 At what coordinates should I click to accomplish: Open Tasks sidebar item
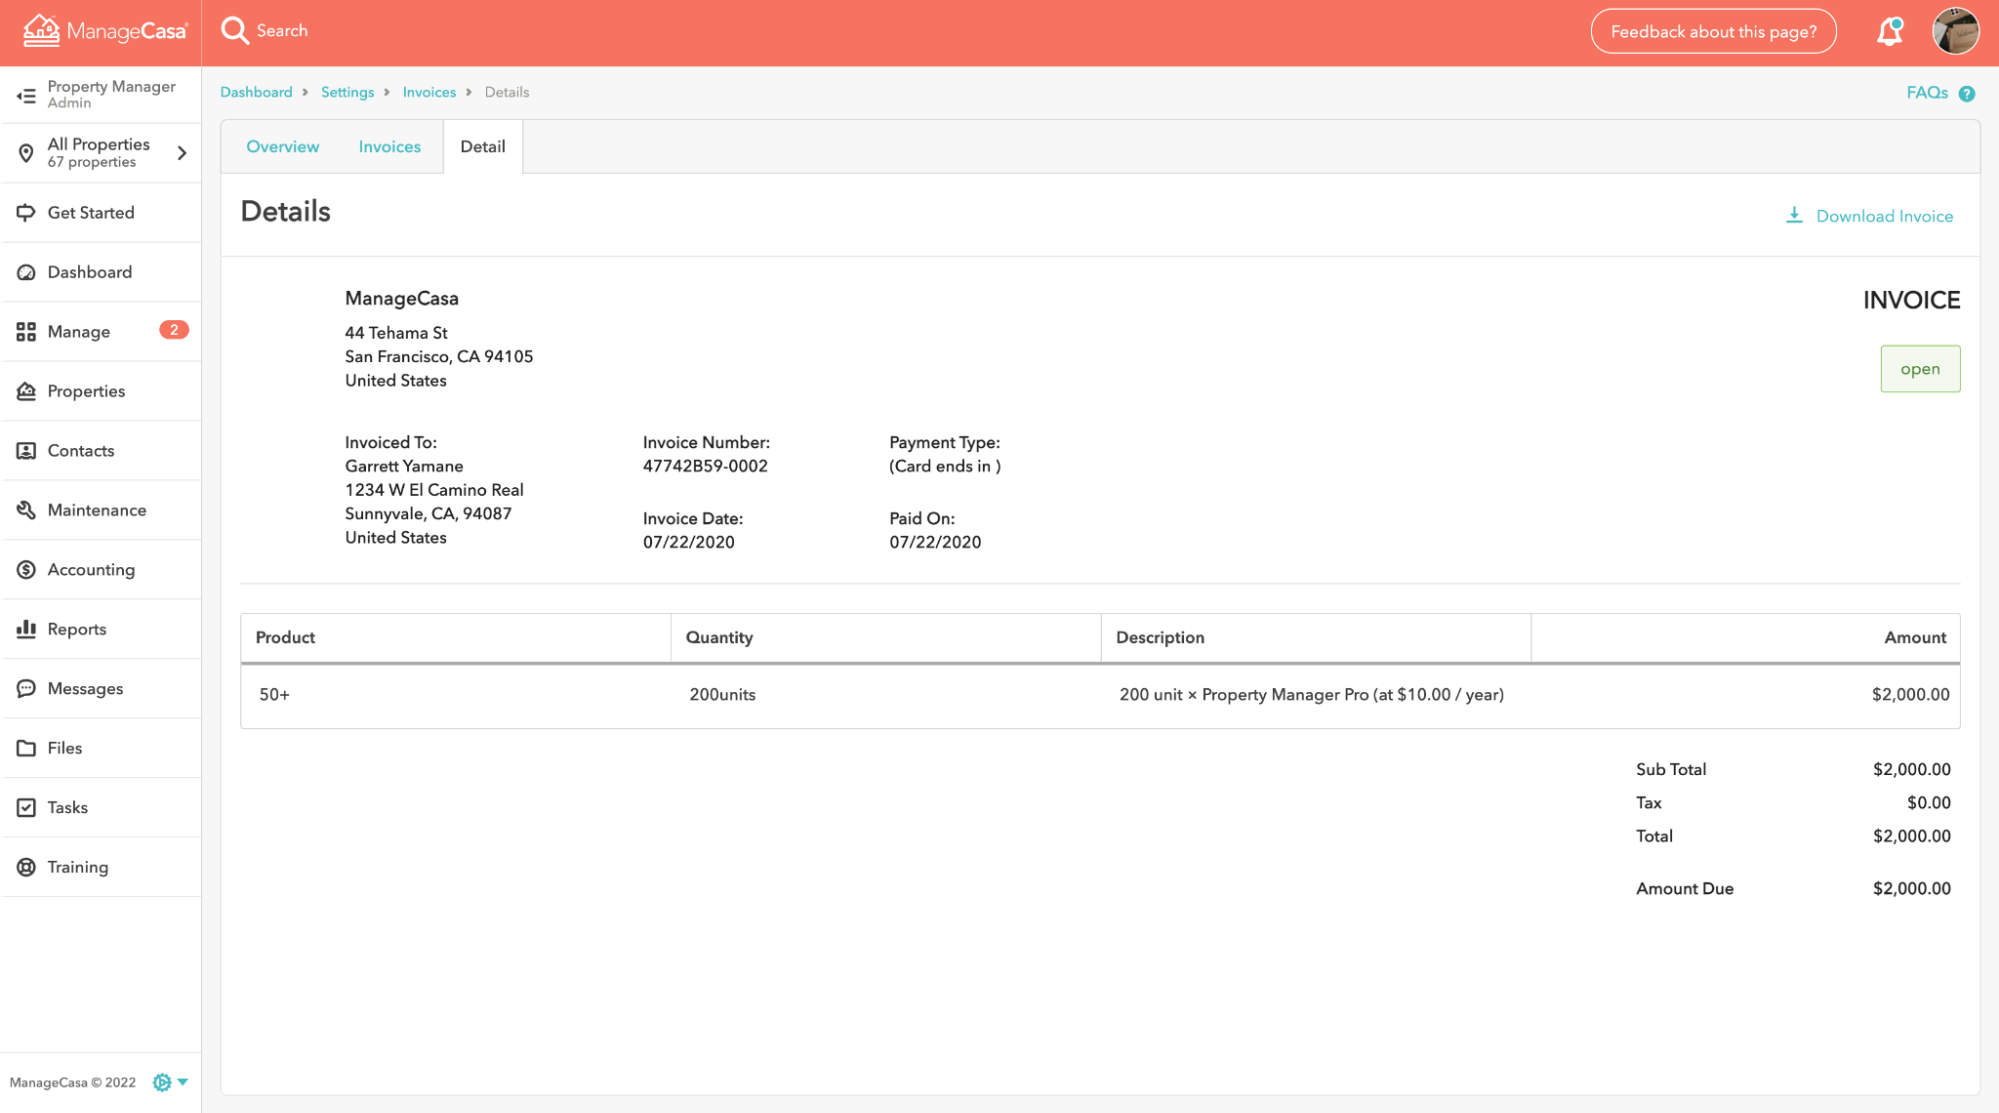100,808
